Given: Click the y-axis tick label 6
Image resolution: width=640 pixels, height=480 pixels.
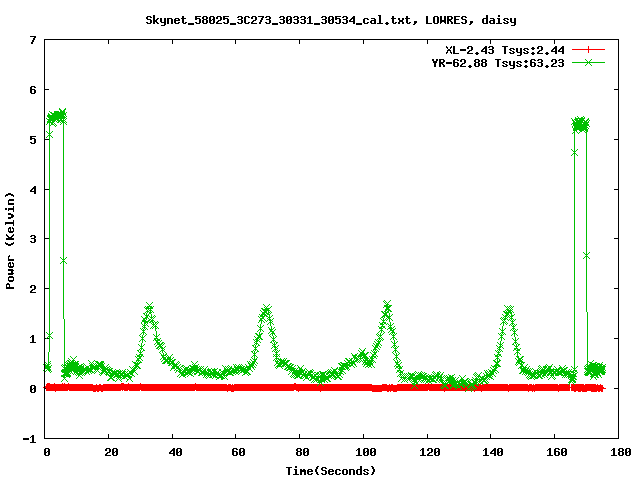Looking at the screenshot, I should [33, 90].
